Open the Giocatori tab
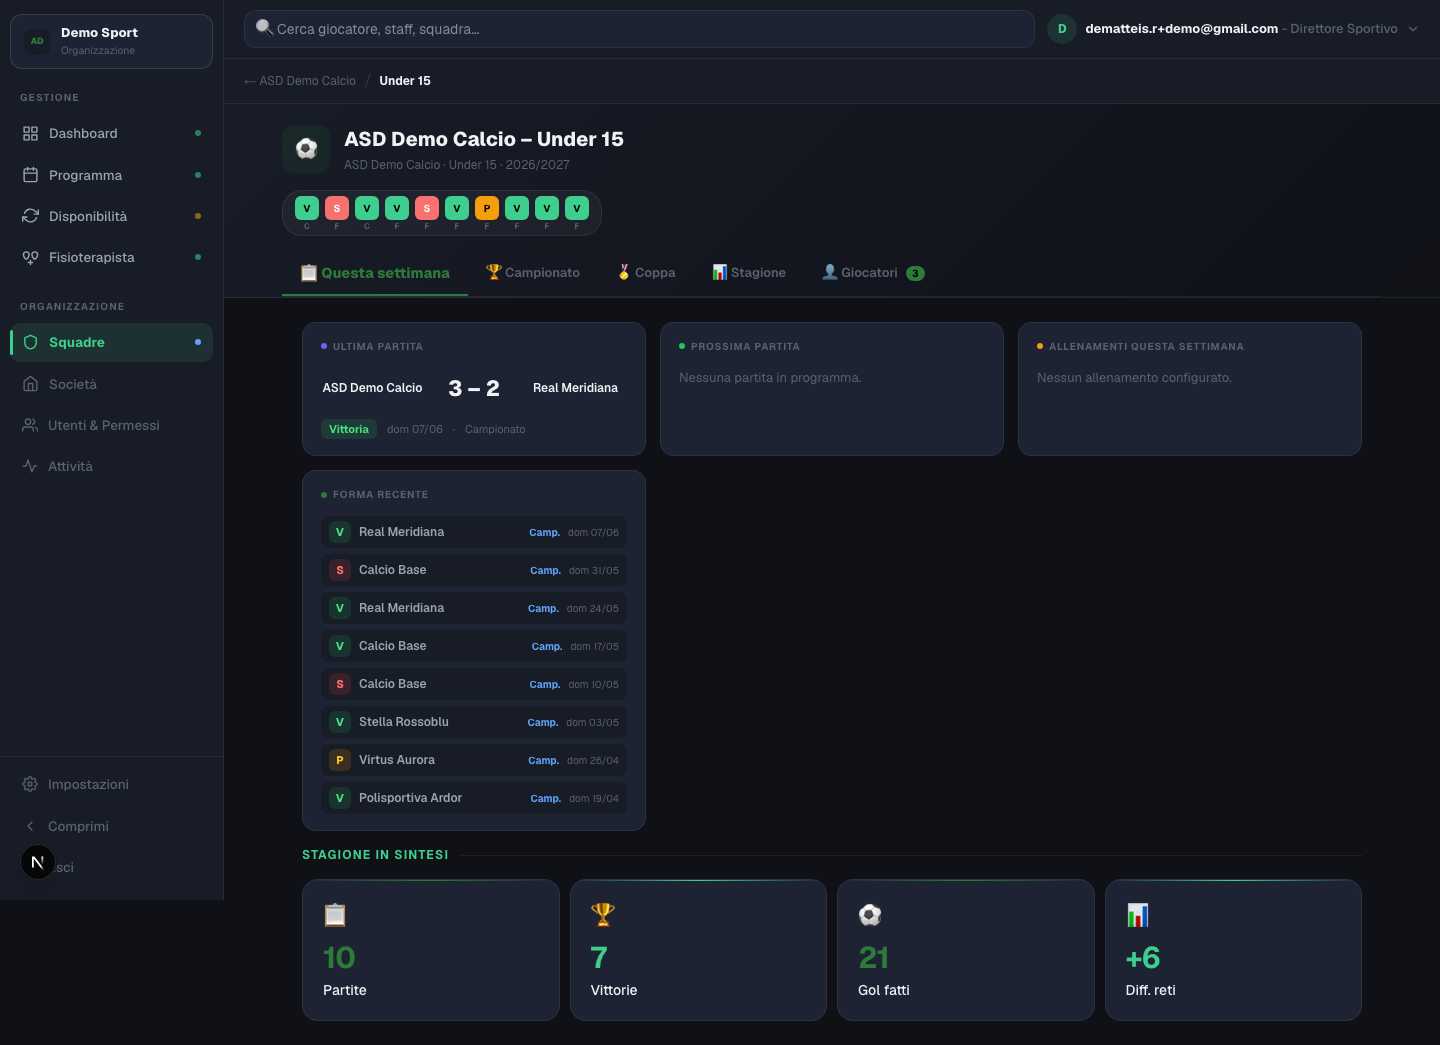The height and width of the screenshot is (1045, 1440). tap(873, 272)
